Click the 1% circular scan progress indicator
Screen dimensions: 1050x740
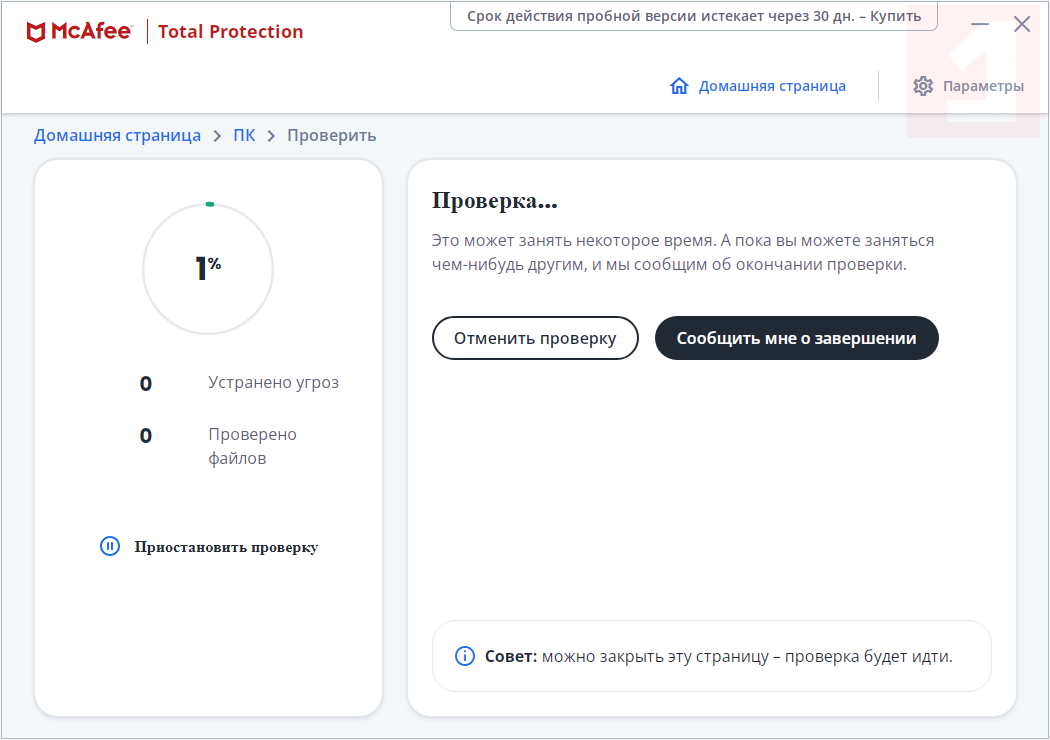pos(208,268)
